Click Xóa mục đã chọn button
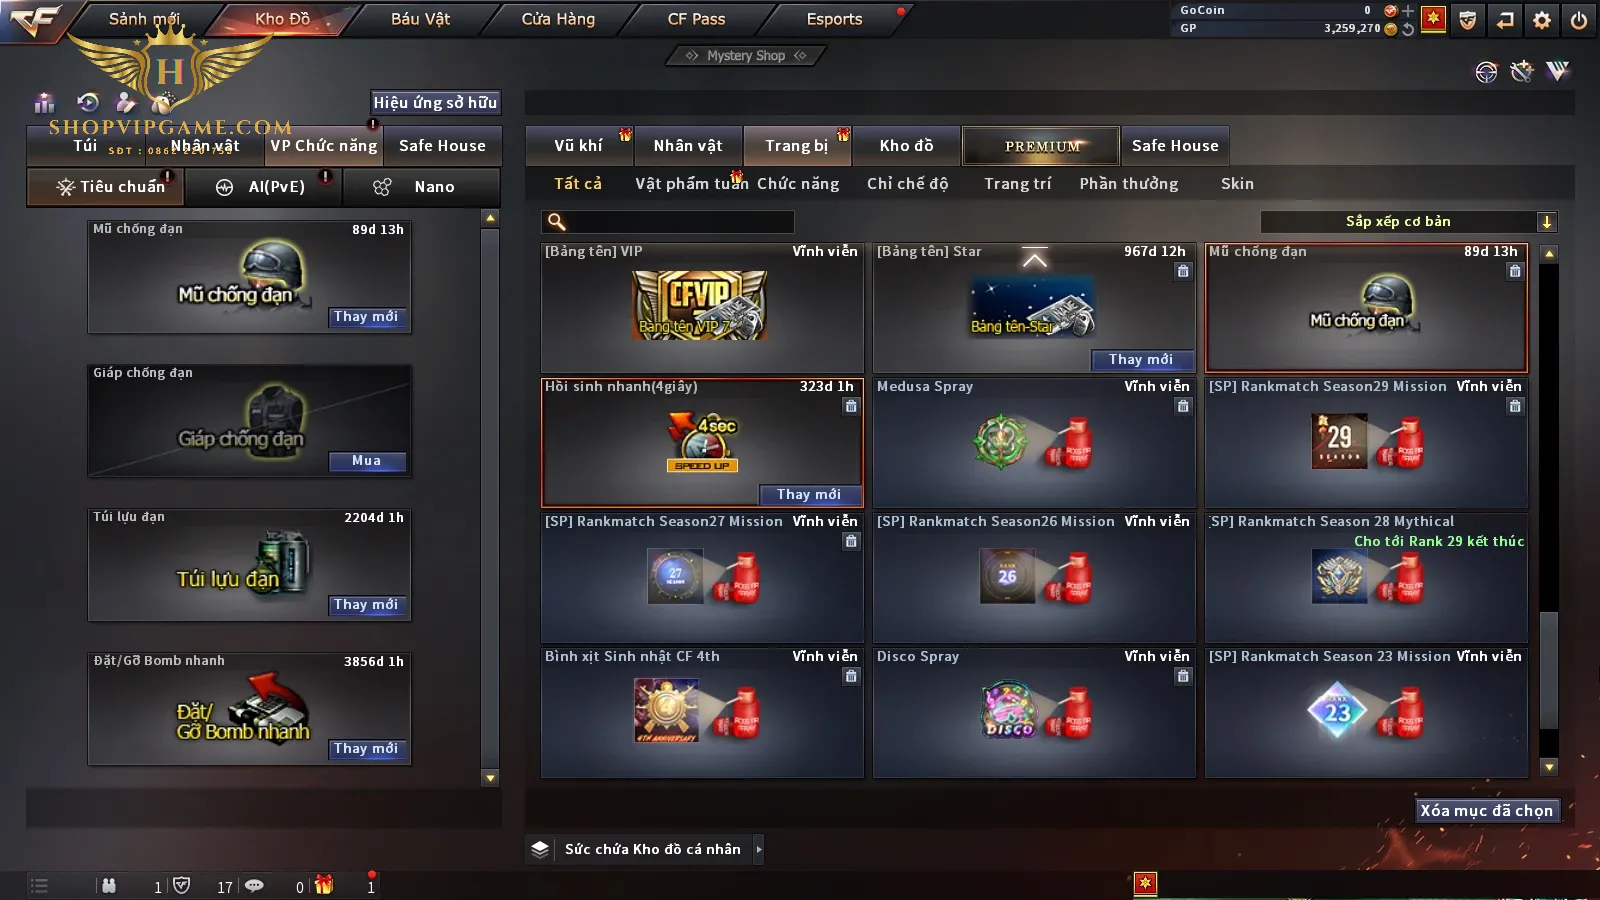This screenshot has width=1600, height=900. pyautogui.click(x=1487, y=811)
